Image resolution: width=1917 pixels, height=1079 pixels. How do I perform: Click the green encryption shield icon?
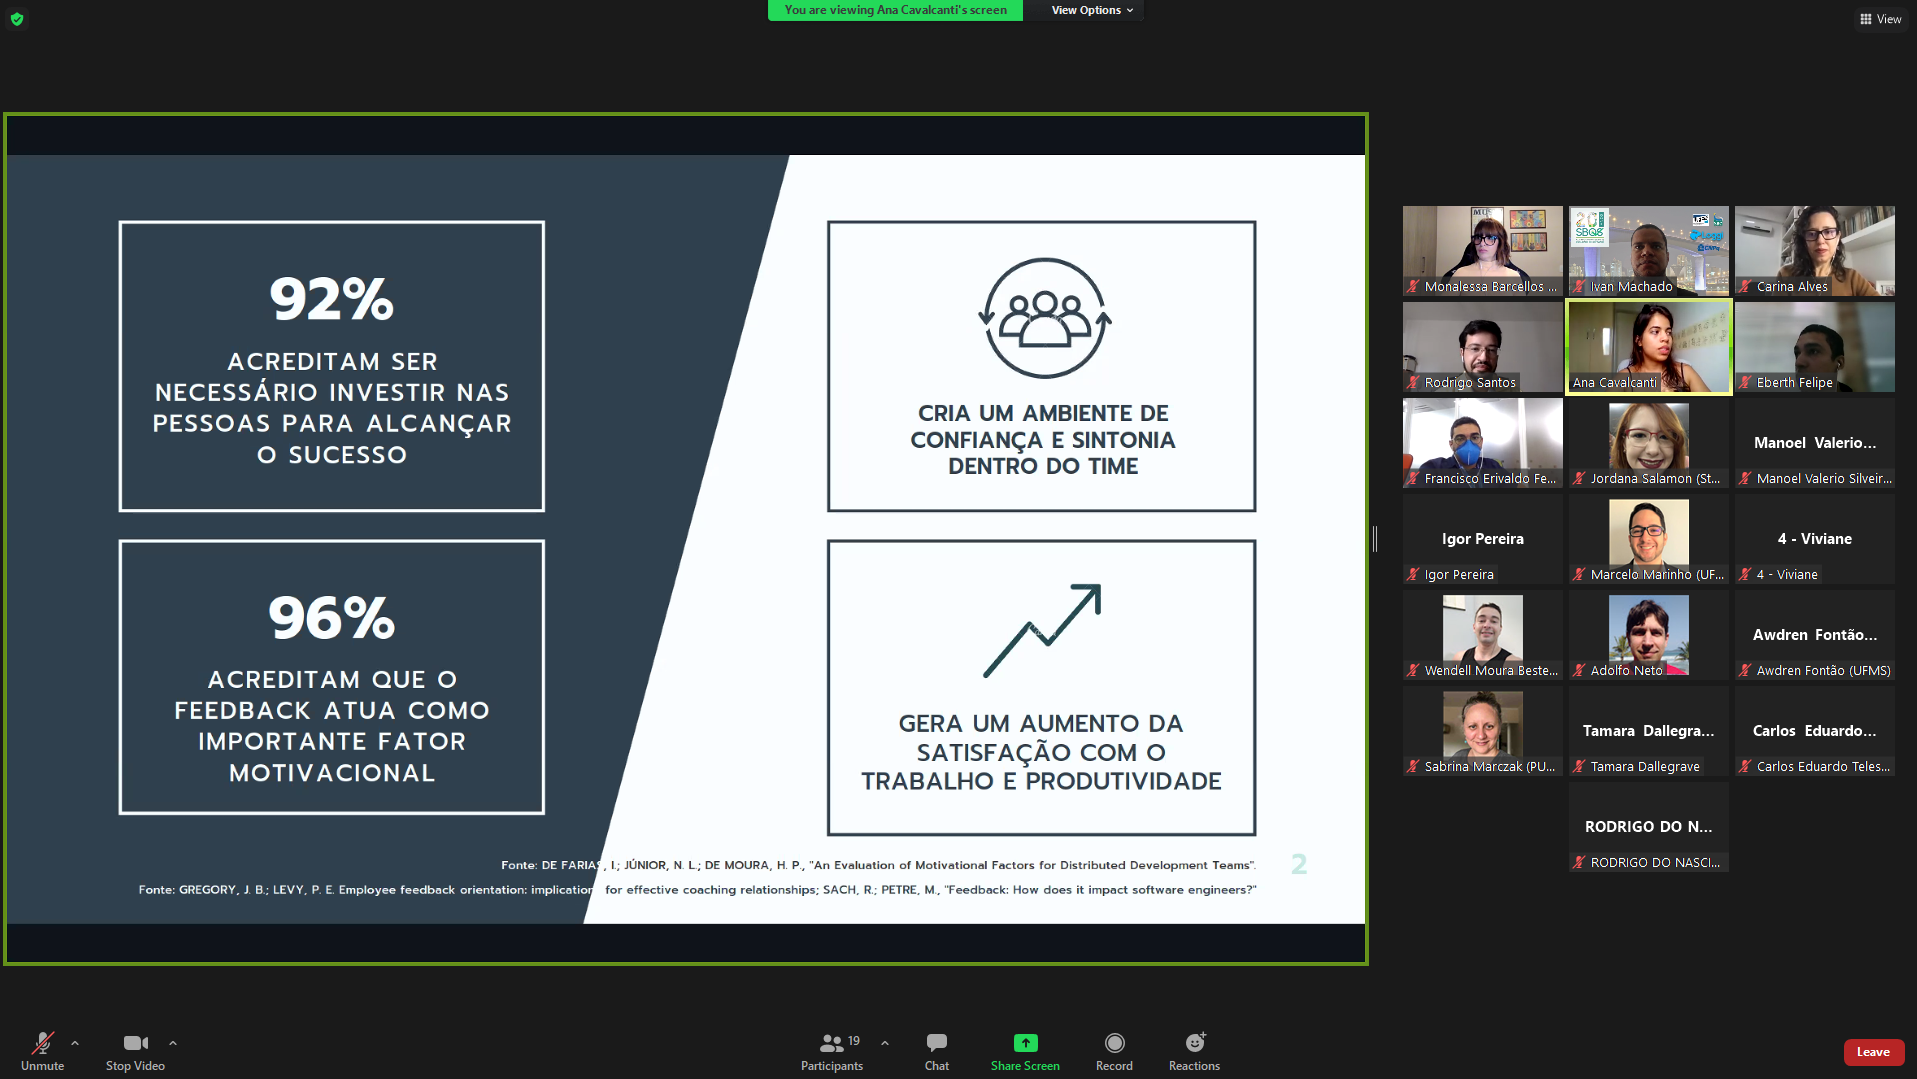click(17, 19)
